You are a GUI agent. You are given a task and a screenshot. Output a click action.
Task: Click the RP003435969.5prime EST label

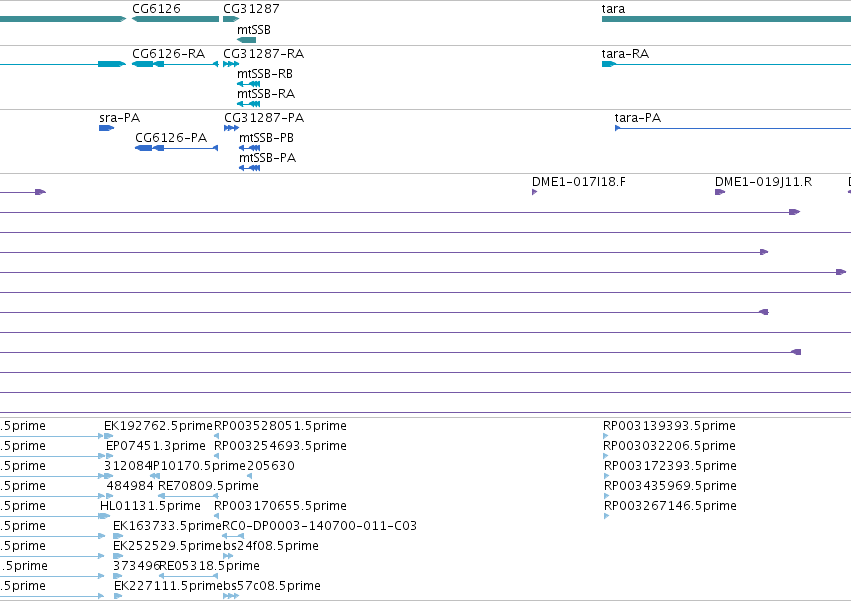click(670, 486)
